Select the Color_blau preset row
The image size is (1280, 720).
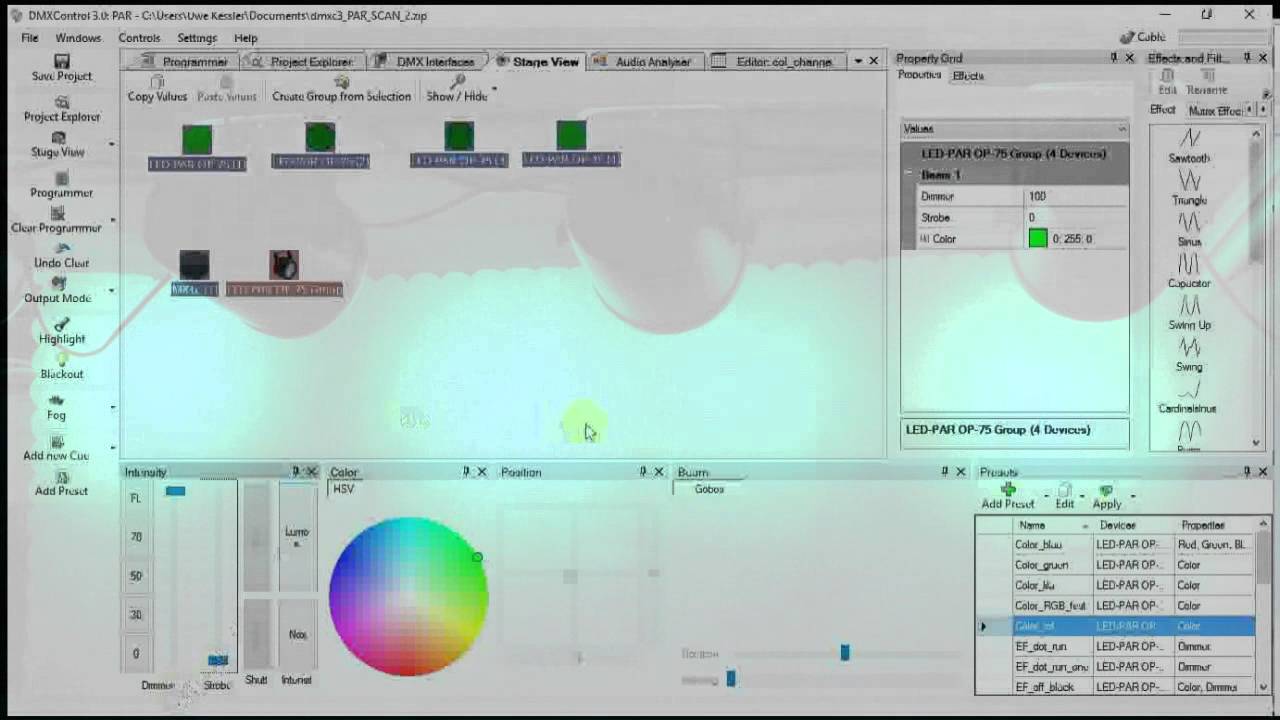1115,545
